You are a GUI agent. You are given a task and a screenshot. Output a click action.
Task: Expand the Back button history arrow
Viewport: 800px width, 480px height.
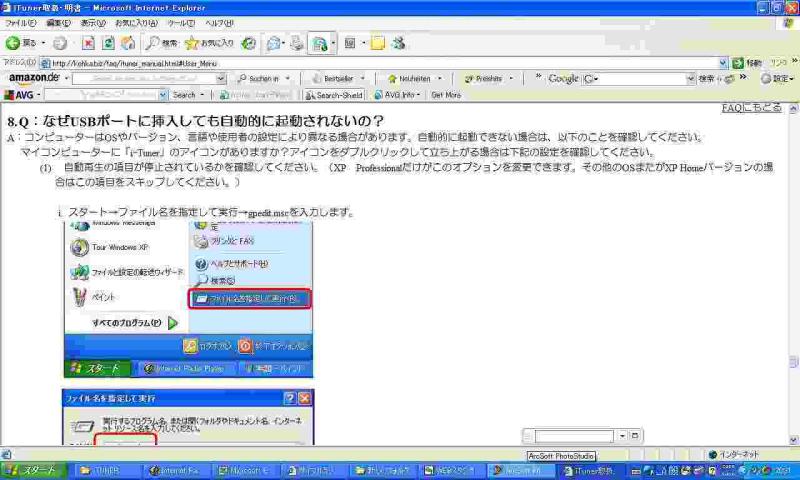tap(43, 43)
